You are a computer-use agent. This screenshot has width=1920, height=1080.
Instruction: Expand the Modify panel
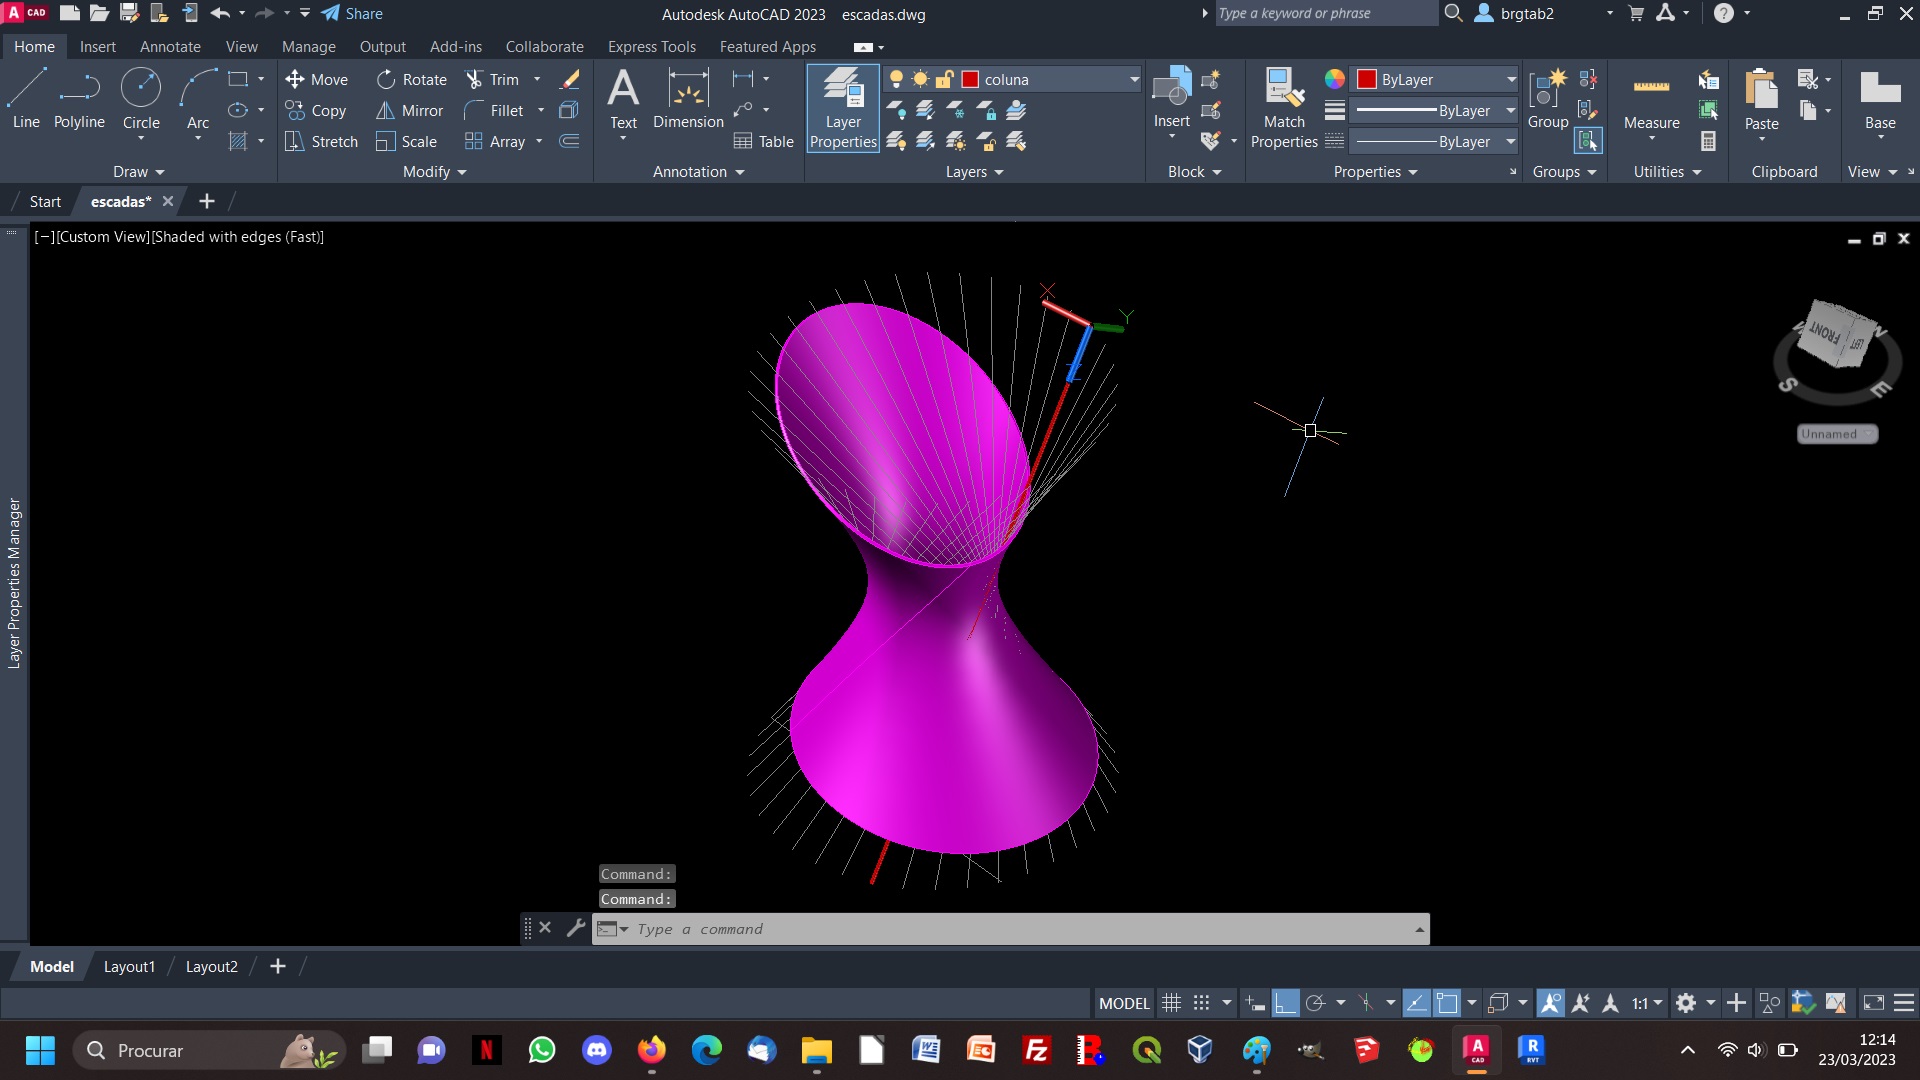(x=434, y=172)
